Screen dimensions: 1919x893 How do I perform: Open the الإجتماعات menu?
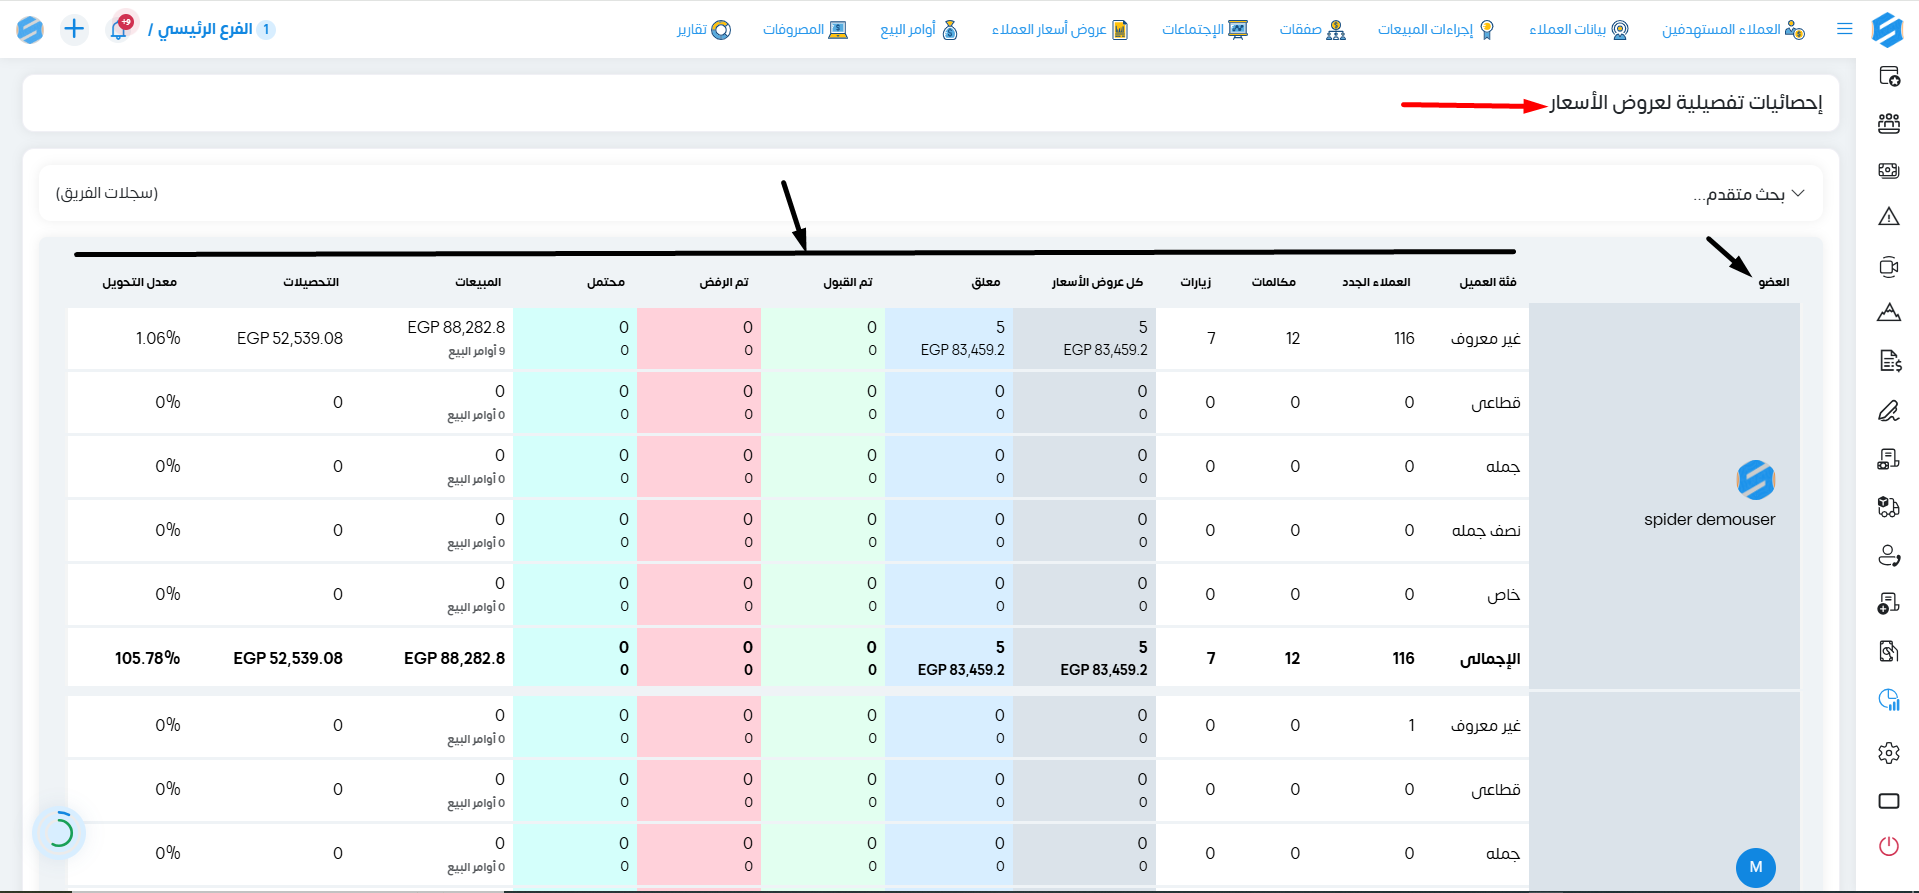pyautogui.click(x=1205, y=29)
